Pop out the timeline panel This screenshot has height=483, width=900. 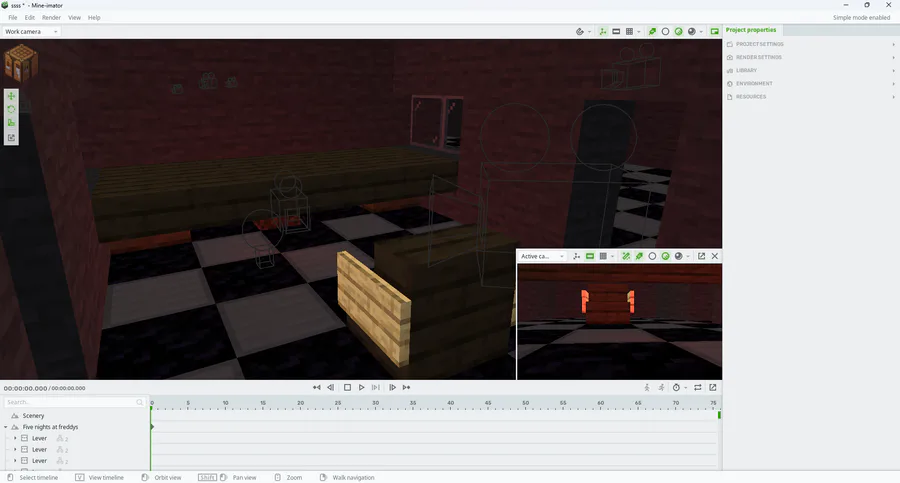point(713,388)
